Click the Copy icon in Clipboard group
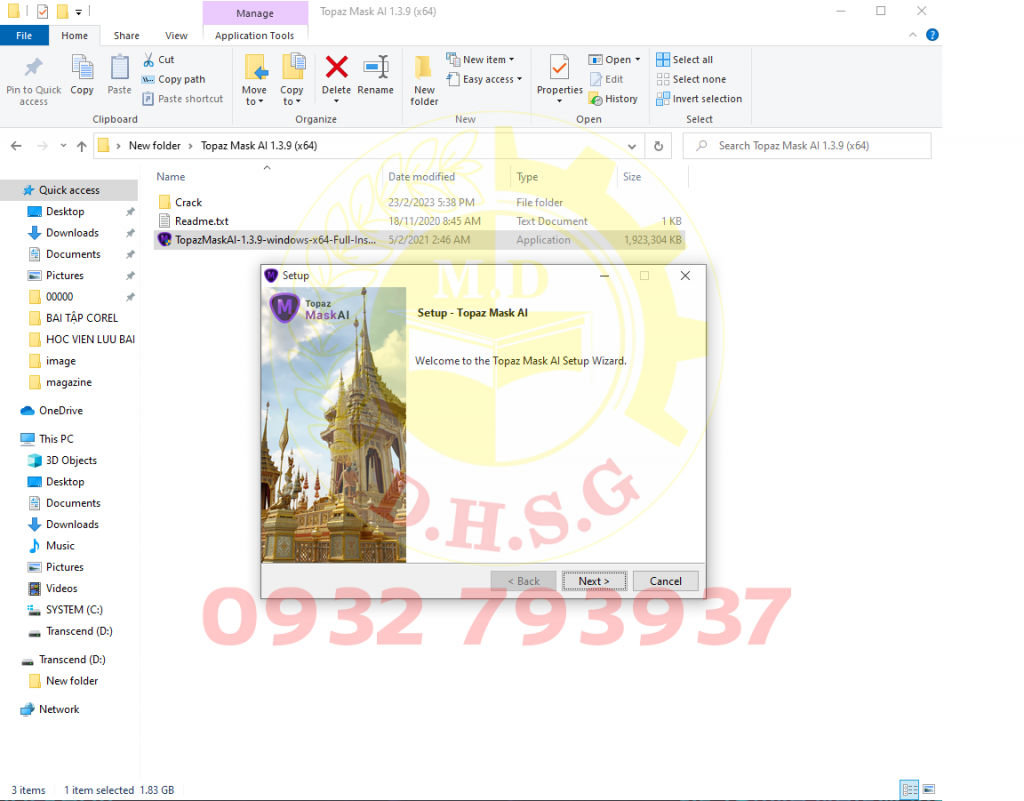This screenshot has width=1024, height=801. [x=82, y=67]
